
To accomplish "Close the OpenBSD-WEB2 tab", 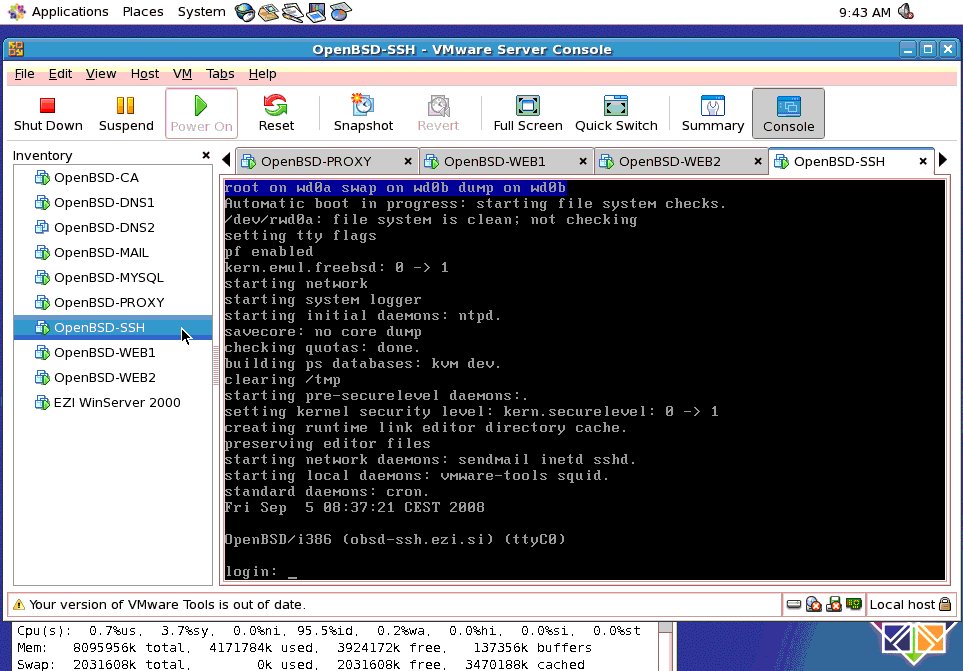I will click(757, 161).
